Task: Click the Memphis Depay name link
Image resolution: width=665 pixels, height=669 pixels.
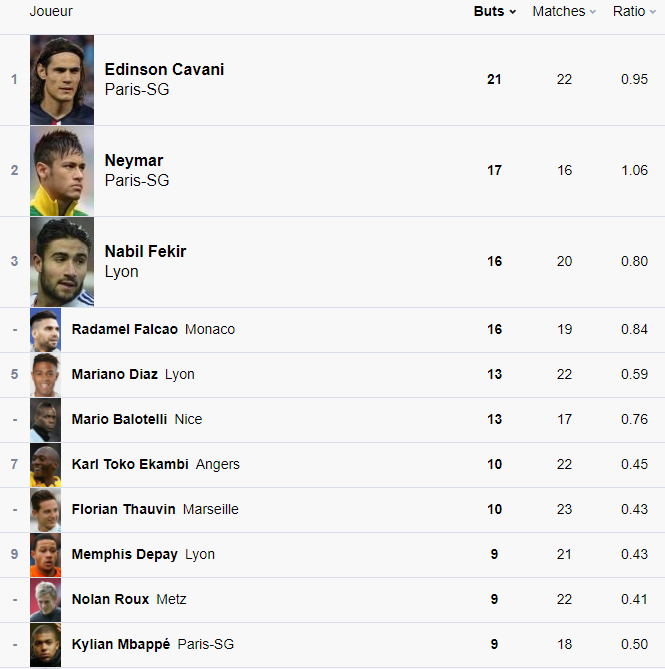Action: click(125, 555)
